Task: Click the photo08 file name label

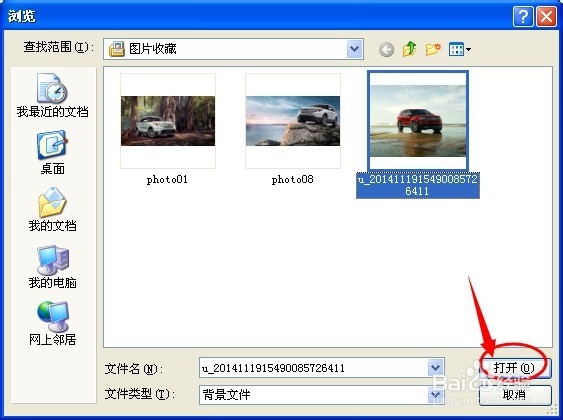Action: [x=292, y=179]
